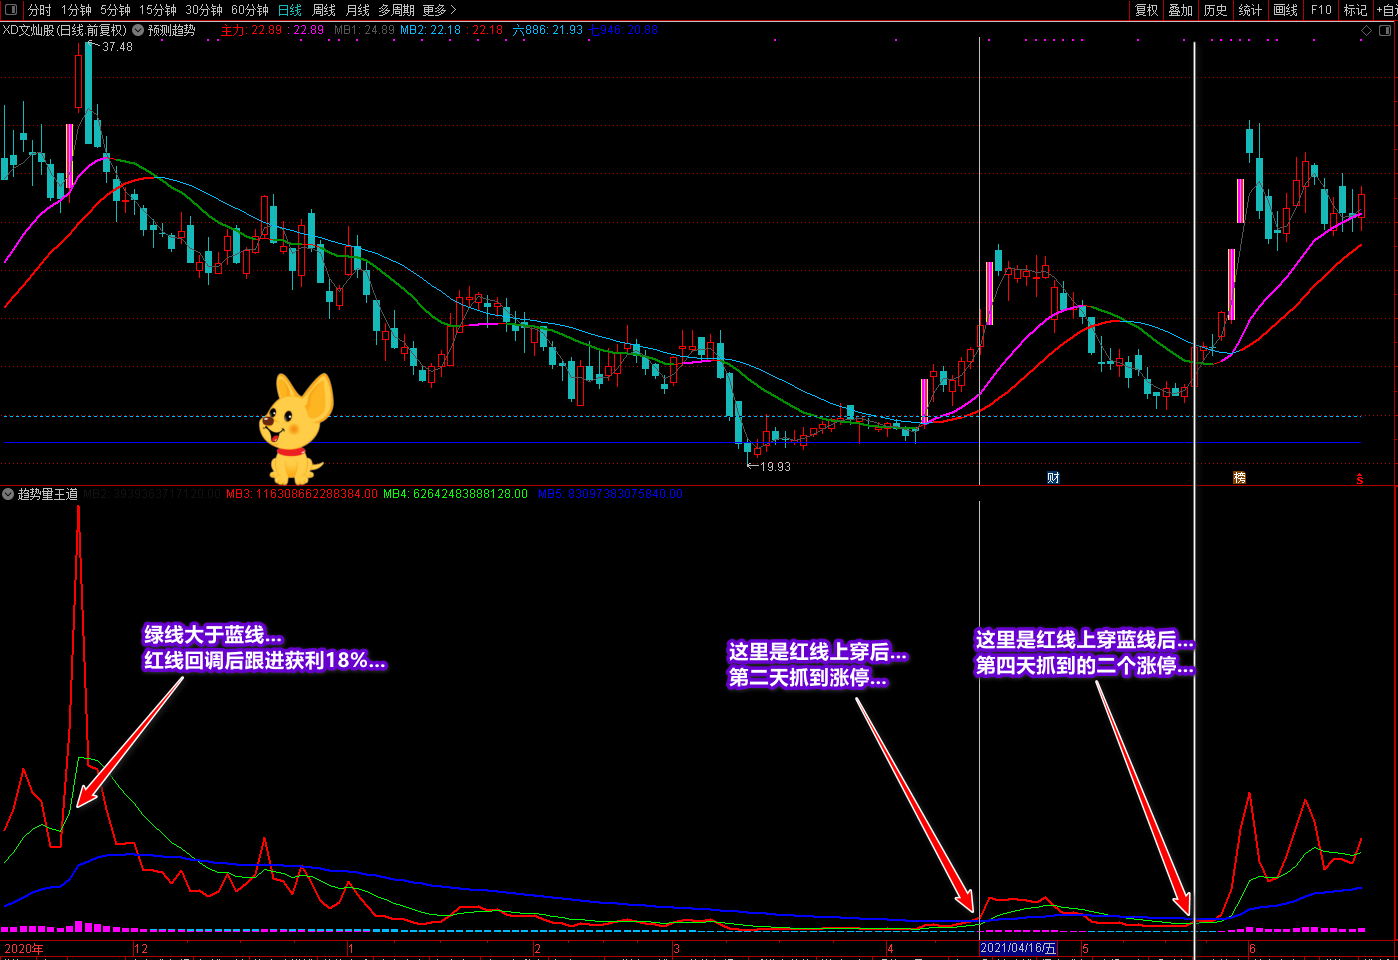Open F10 company information

[x=1321, y=10]
